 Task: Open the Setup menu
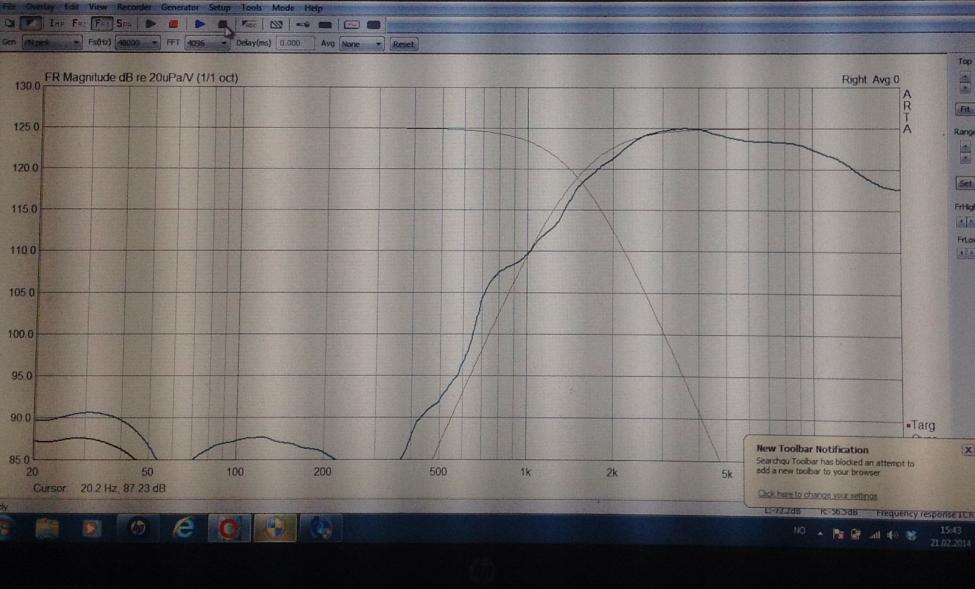click(219, 7)
